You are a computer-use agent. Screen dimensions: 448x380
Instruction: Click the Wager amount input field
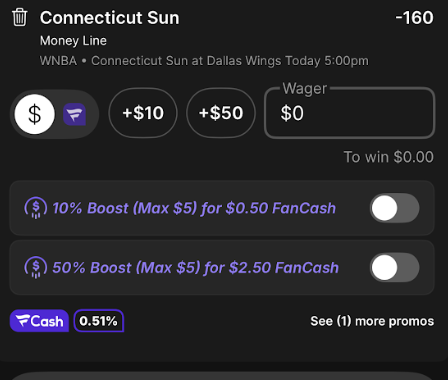(350, 113)
